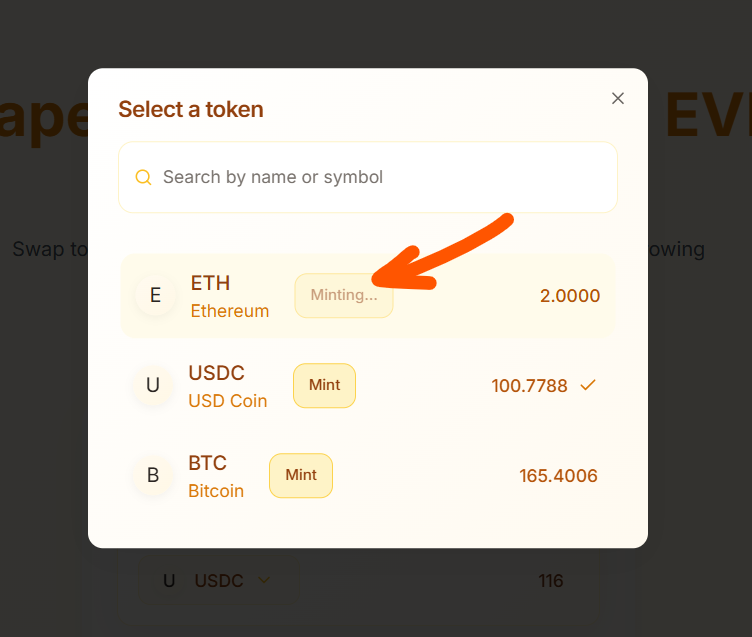Image resolution: width=752 pixels, height=637 pixels.
Task: Click the BTC circular B avatar icon
Action: coord(153,475)
